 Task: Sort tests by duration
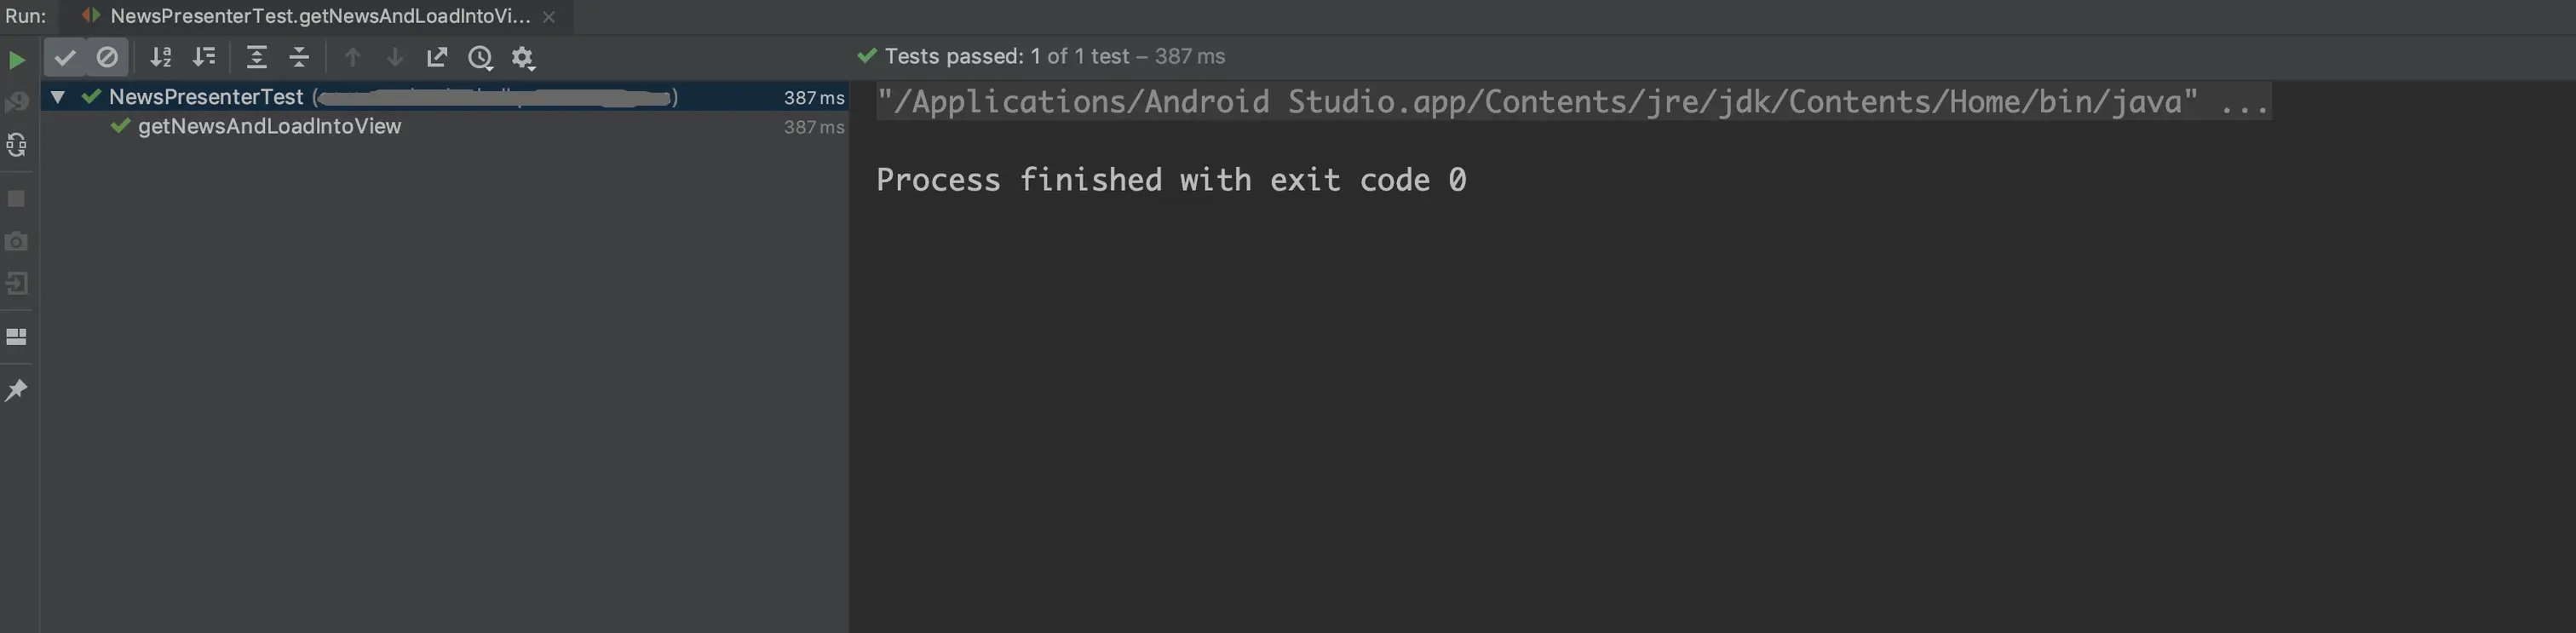click(204, 58)
